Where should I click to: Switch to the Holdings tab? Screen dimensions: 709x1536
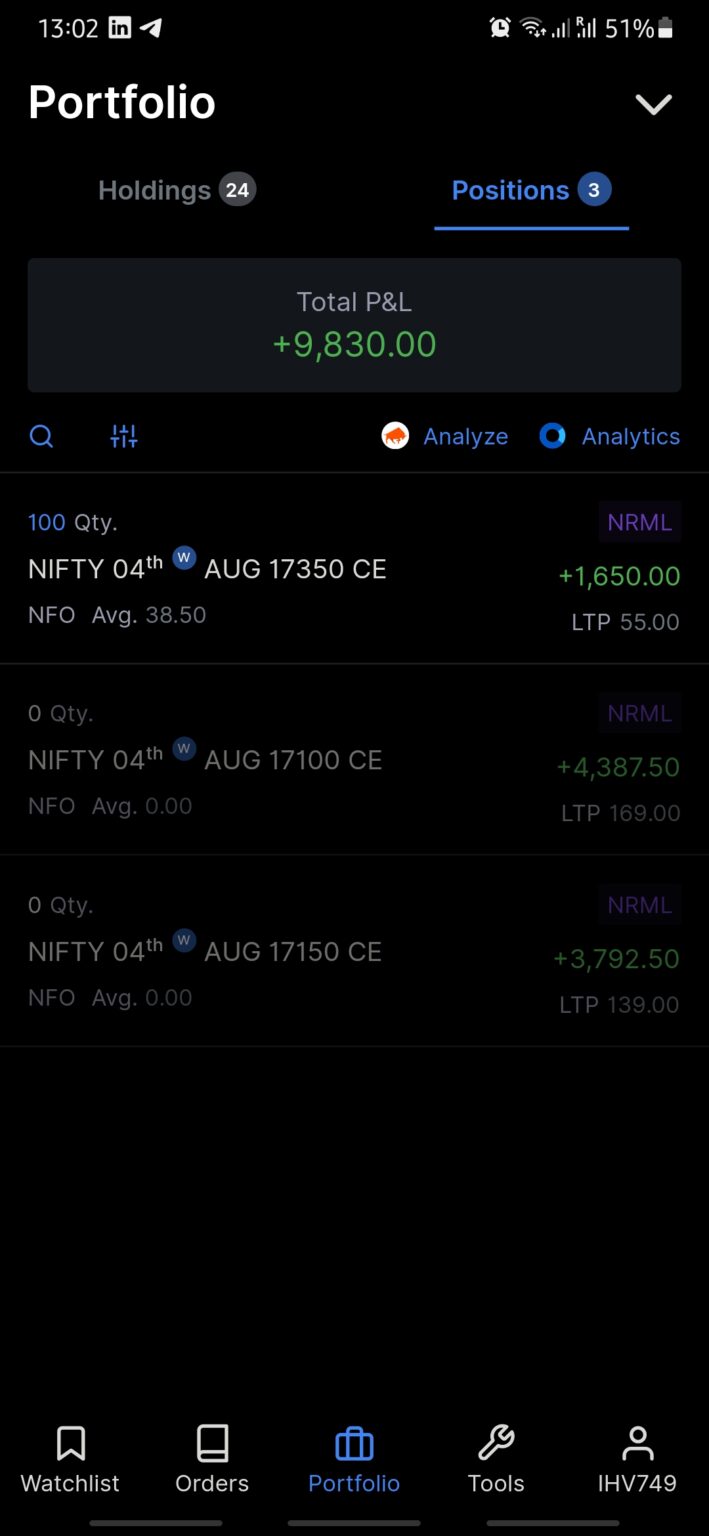(176, 190)
